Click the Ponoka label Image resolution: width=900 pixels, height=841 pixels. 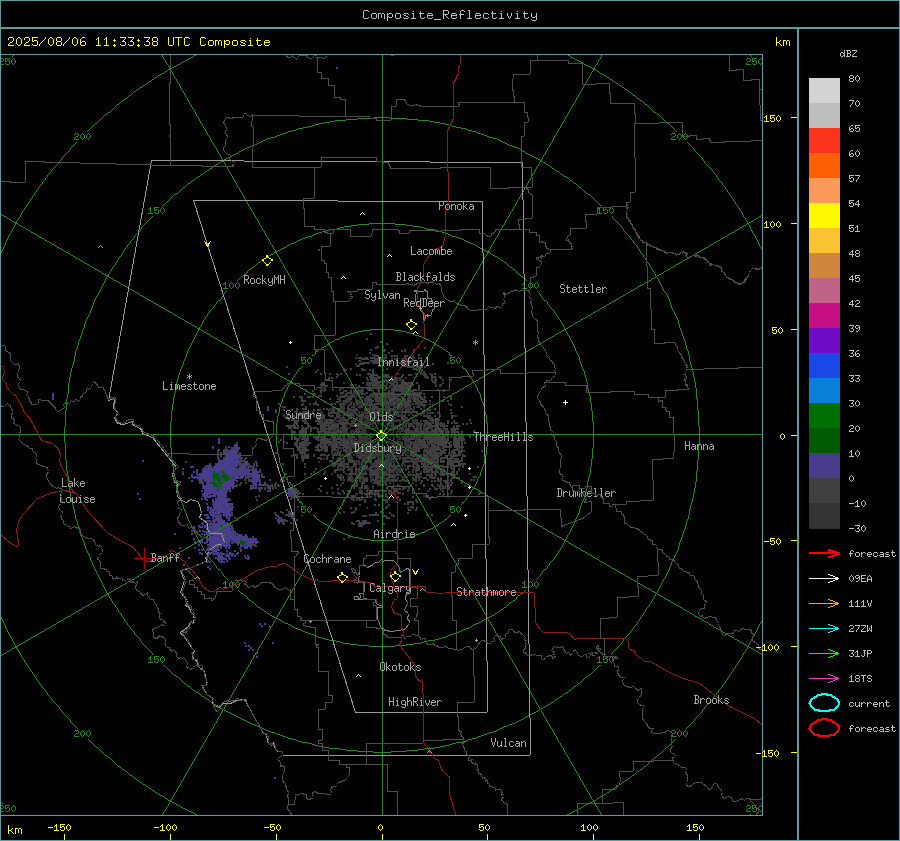click(456, 206)
